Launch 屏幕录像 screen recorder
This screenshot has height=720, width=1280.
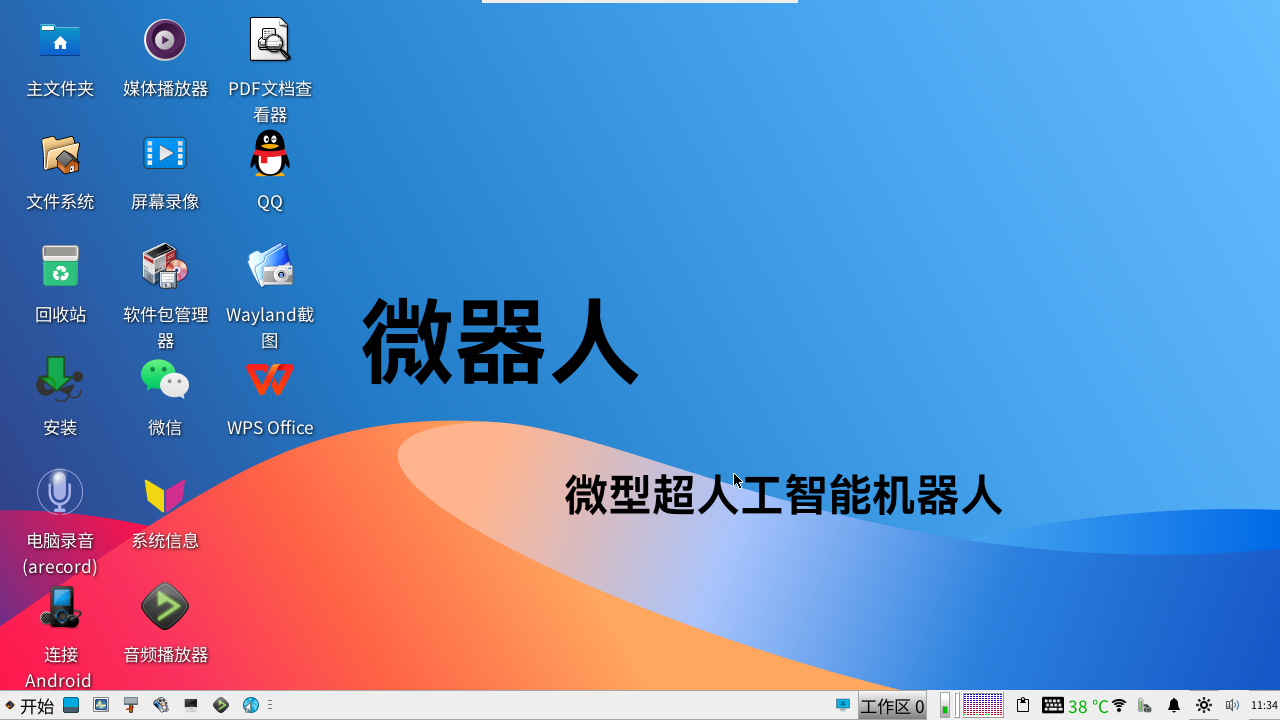click(165, 155)
